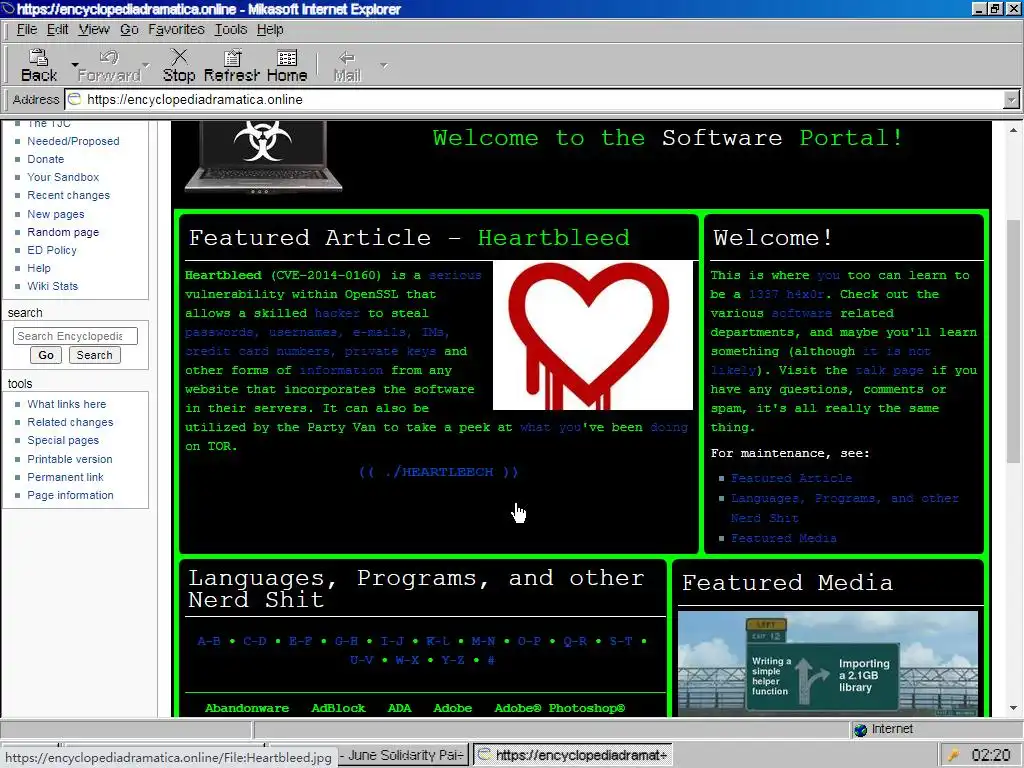Jump to A-B index section
The height and width of the screenshot is (768, 1024).
click(x=209, y=641)
